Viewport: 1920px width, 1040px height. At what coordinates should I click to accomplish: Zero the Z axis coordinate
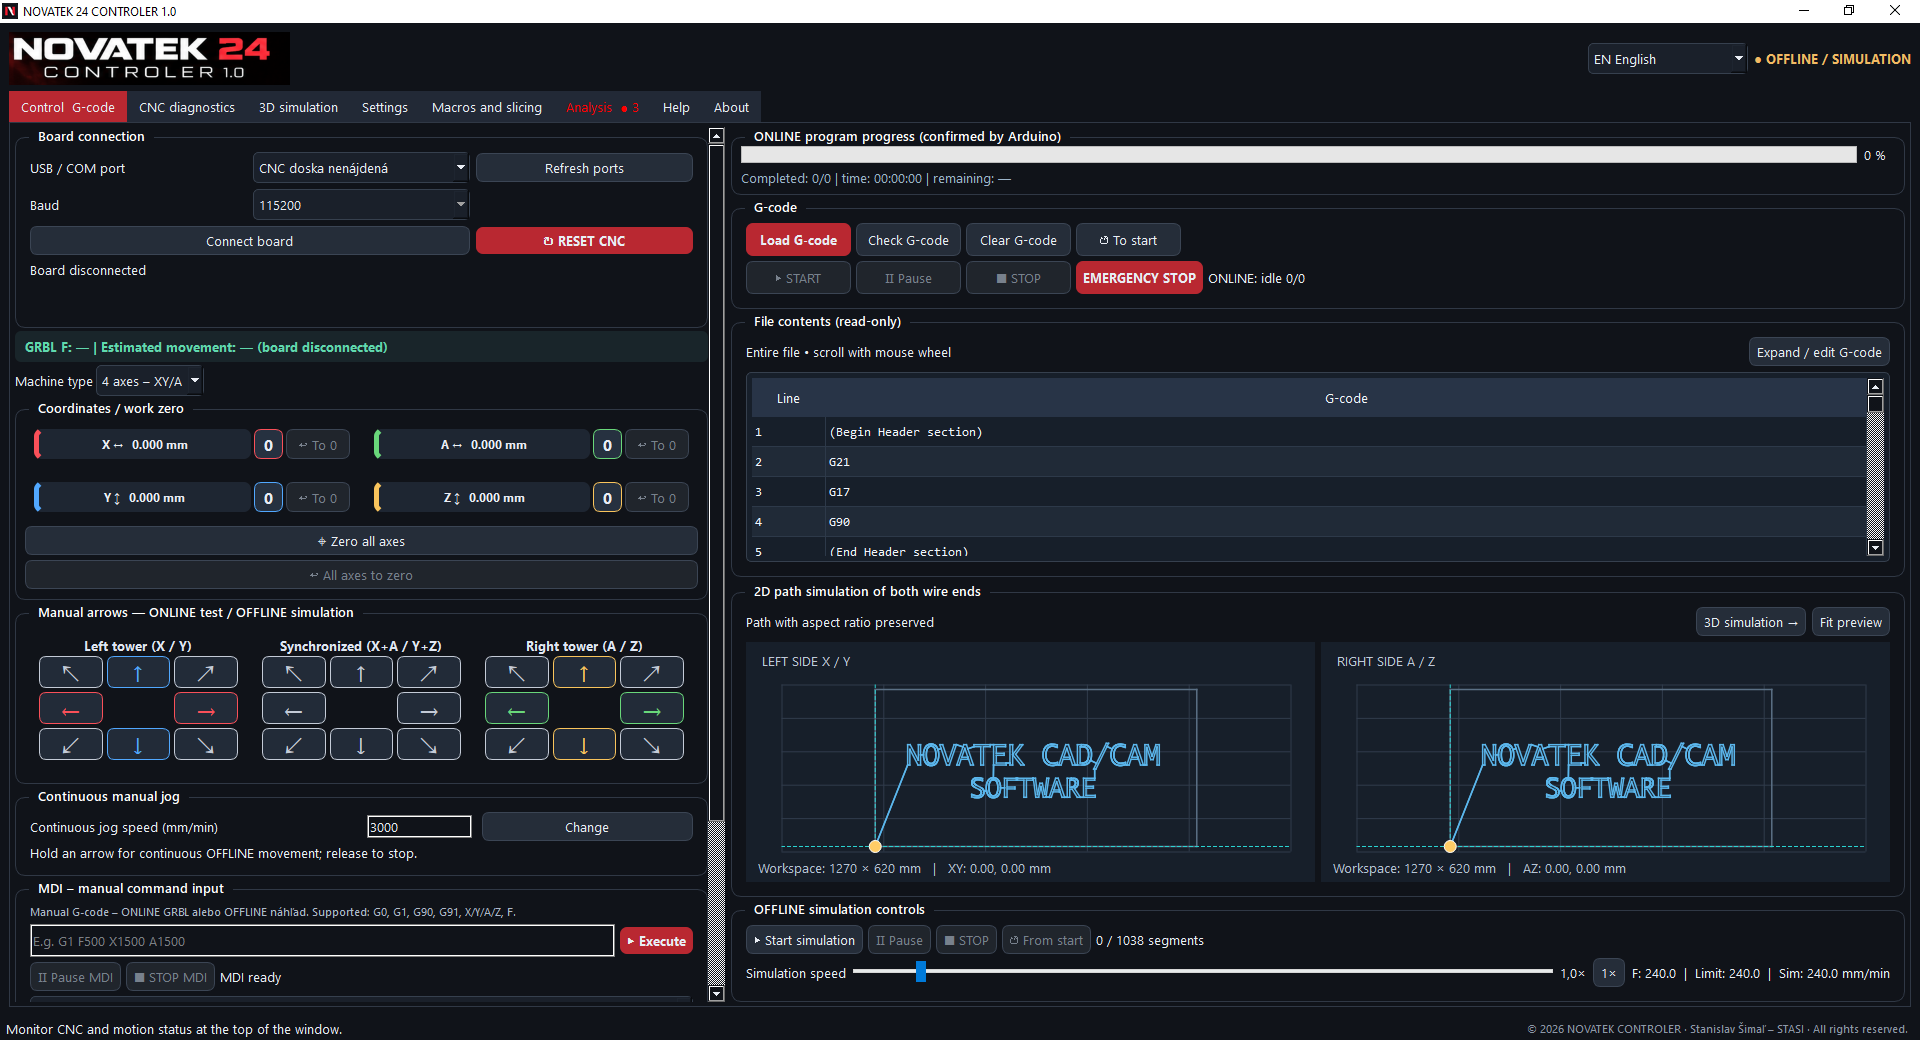[607, 498]
